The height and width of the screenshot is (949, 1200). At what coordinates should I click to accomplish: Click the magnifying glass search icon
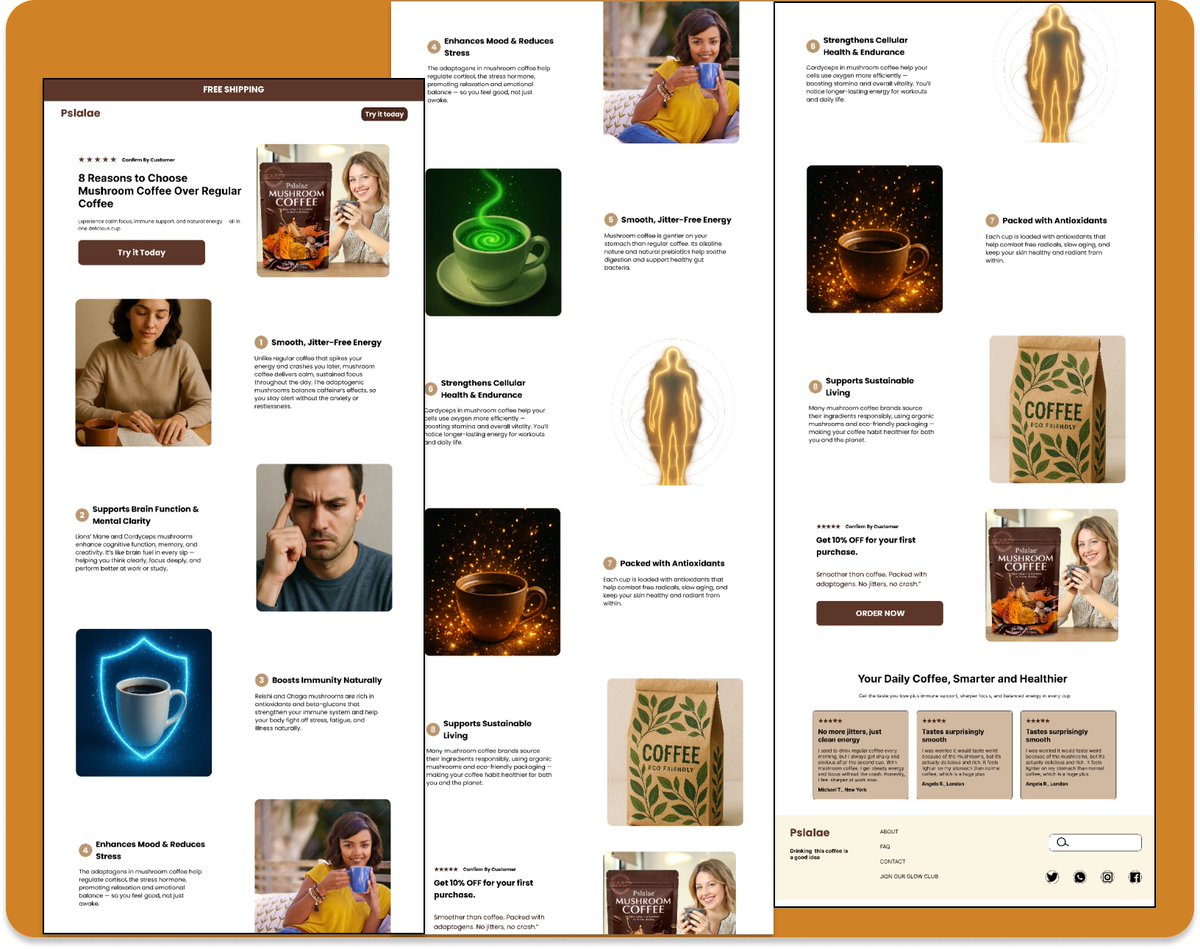(1064, 842)
